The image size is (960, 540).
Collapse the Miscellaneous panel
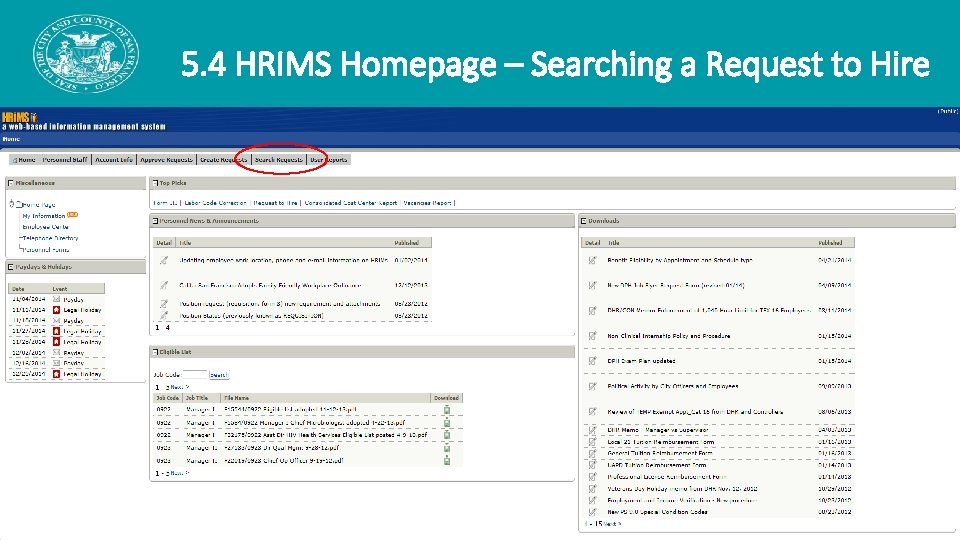click(x=10, y=183)
